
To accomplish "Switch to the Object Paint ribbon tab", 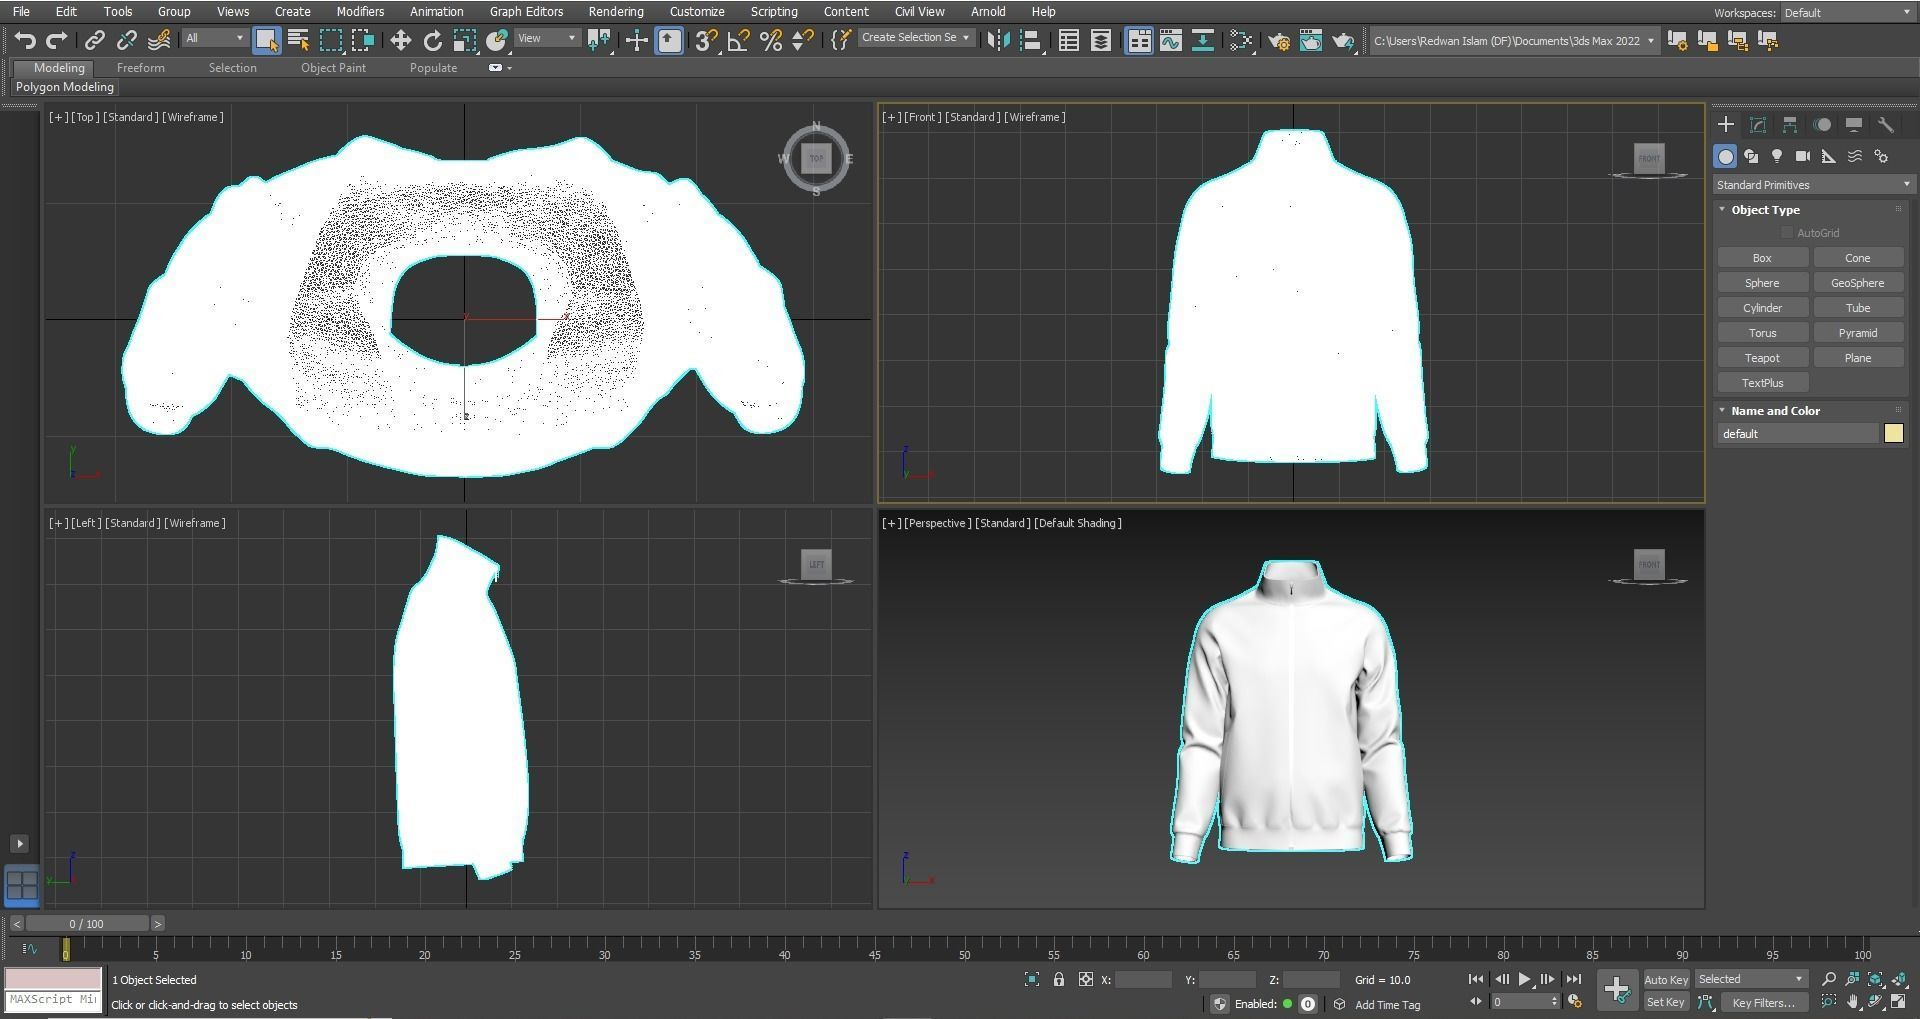I will [333, 68].
